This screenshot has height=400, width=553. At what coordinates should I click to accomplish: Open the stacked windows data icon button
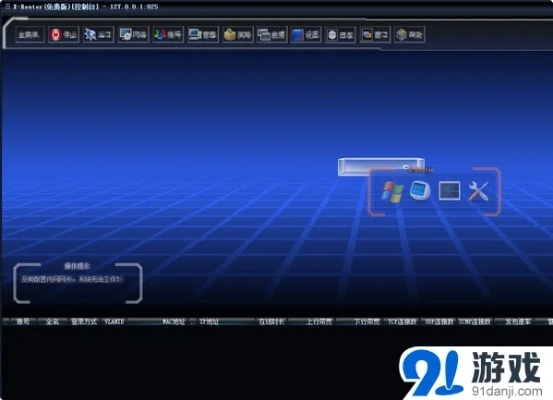(x=272, y=35)
